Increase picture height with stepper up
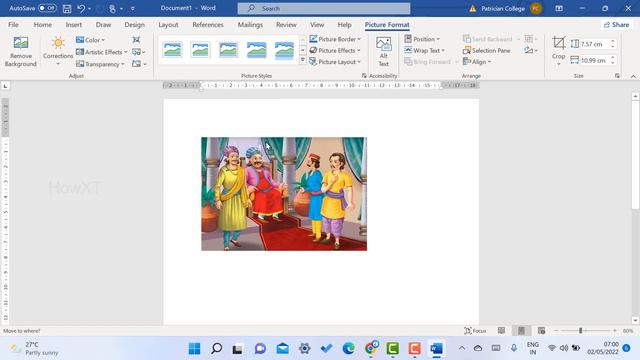 (x=613, y=41)
